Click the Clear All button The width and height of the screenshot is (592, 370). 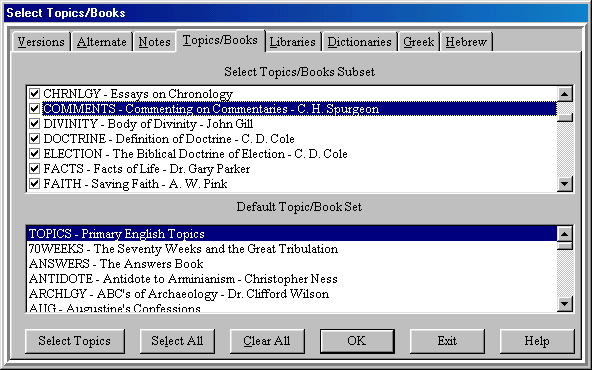tap(267, 341)
